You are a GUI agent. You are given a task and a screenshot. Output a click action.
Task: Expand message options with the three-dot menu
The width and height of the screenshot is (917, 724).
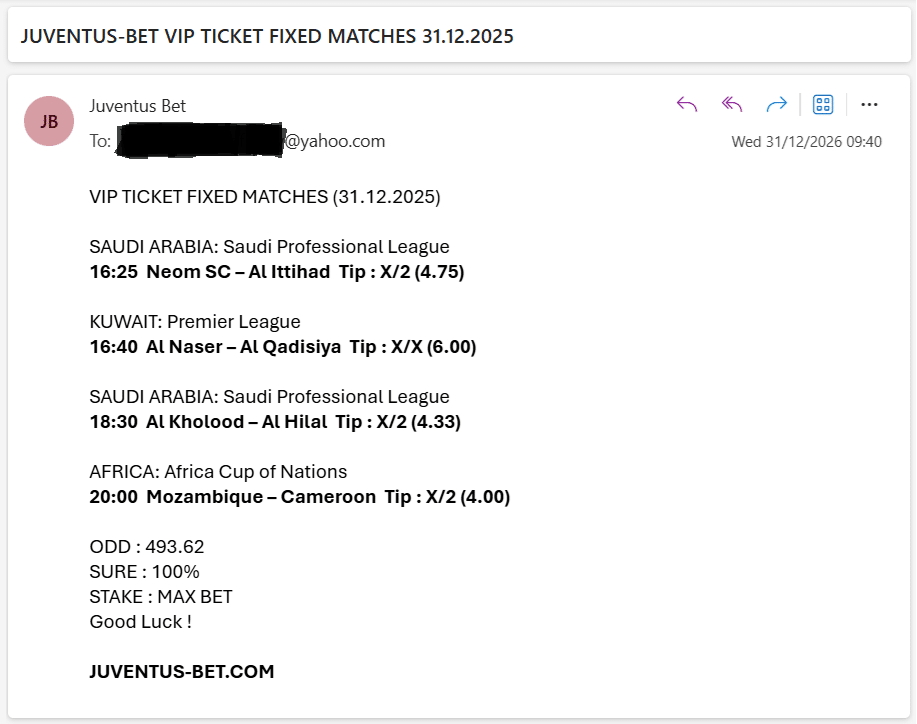[x=869, y=103]
